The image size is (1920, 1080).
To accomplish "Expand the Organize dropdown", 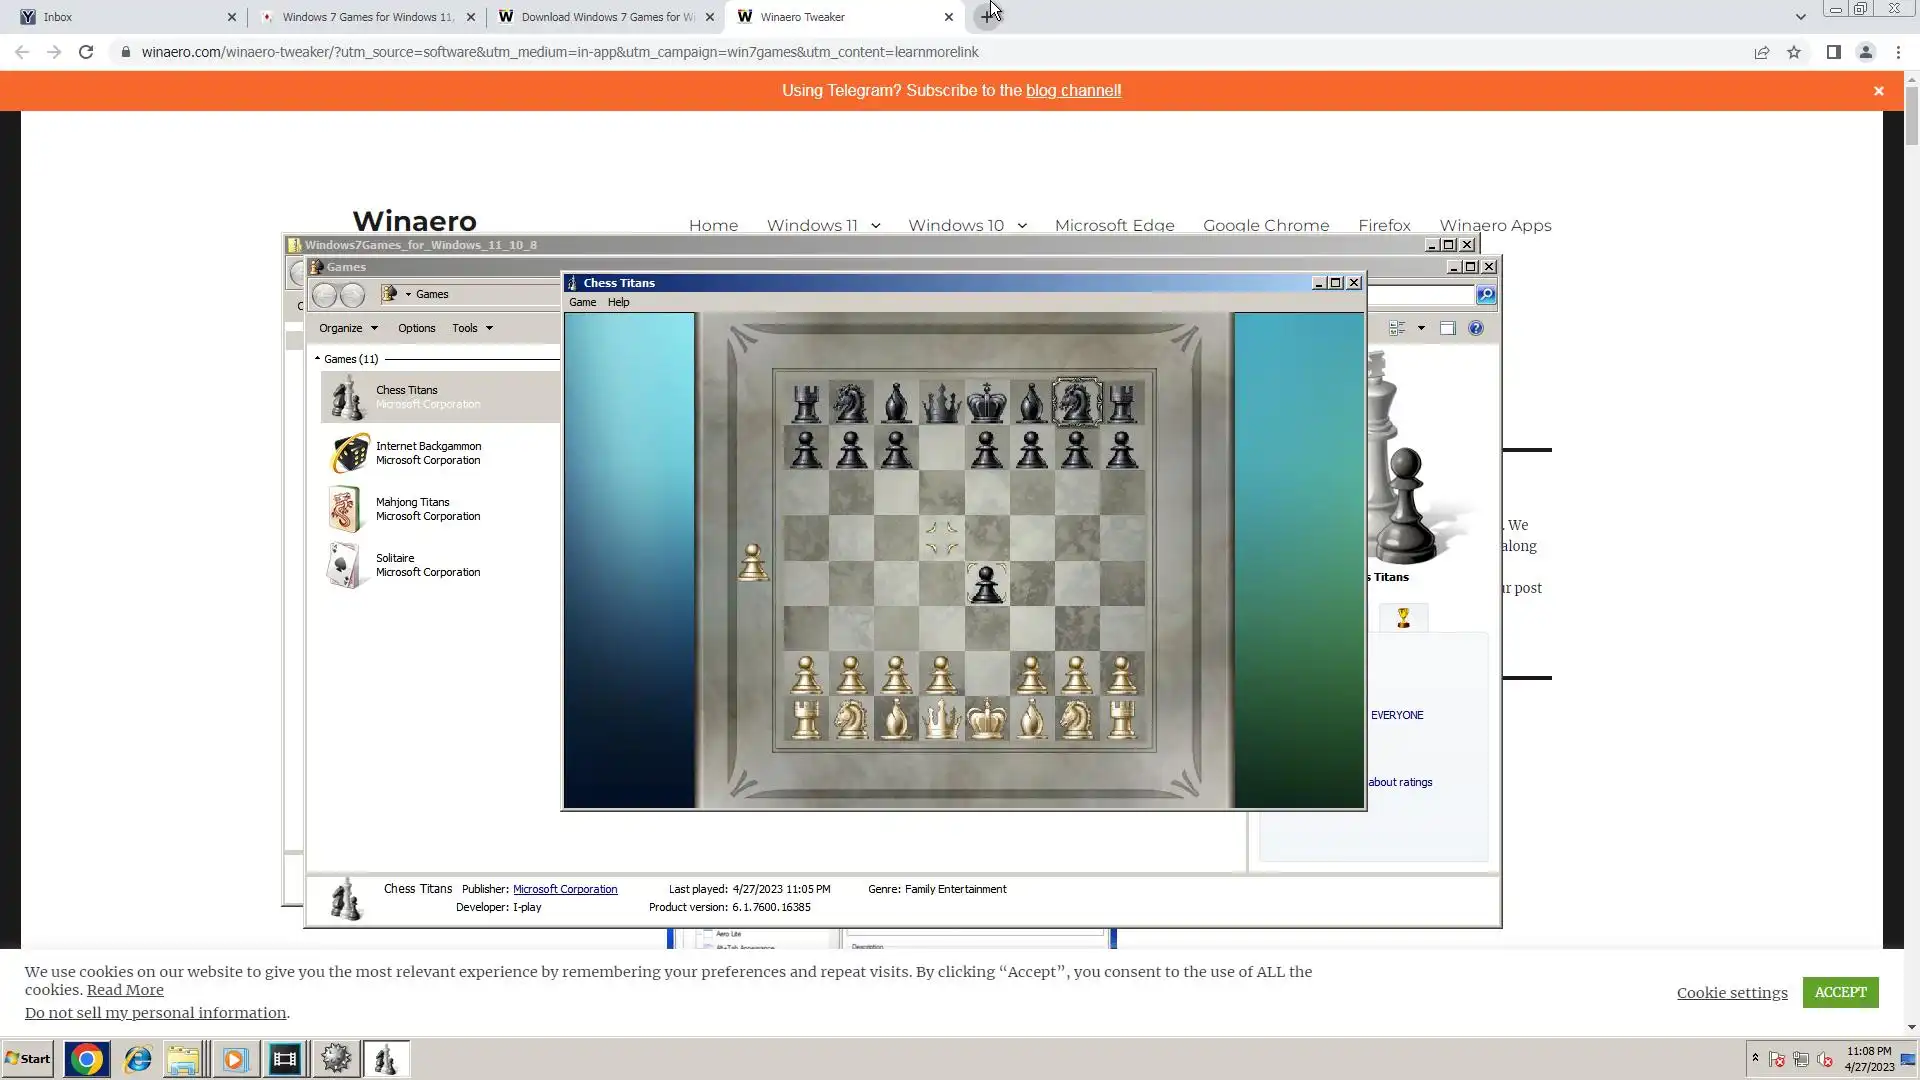I will point(348,328).
